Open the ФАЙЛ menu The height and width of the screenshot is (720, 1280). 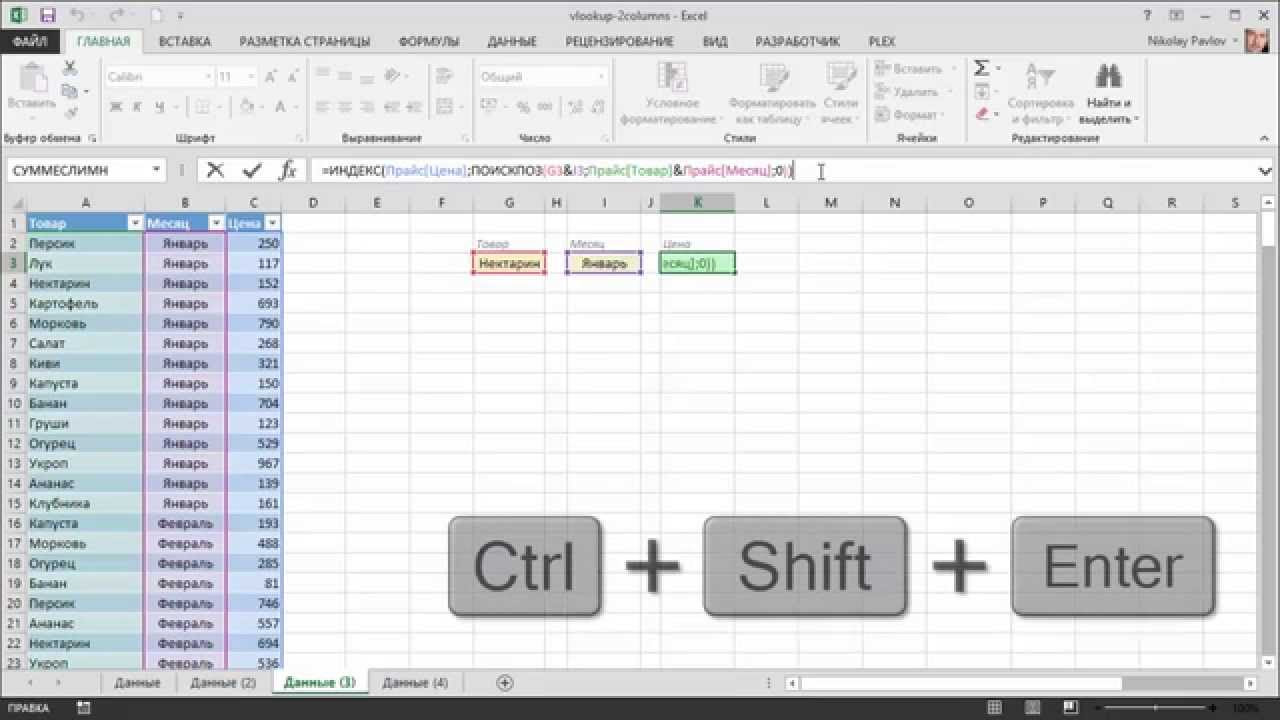[x=31, y=41]
